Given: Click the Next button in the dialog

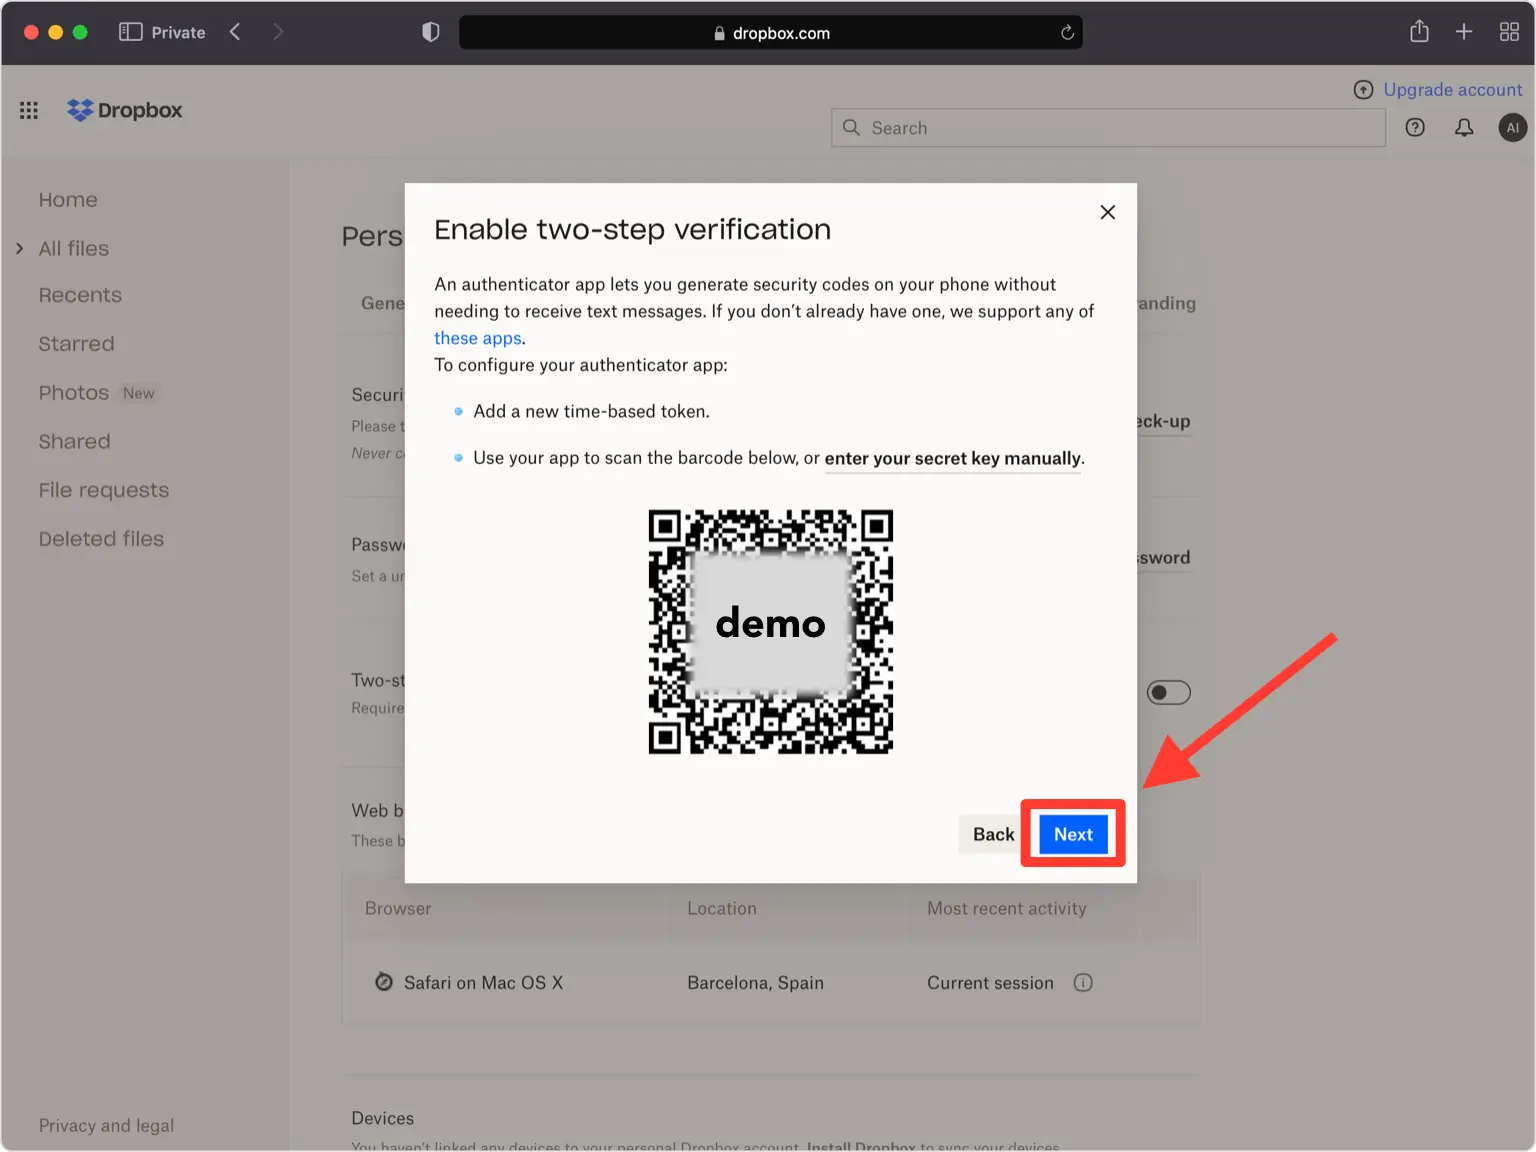Looking at the screenshot, I should (x=1073, y=834).
